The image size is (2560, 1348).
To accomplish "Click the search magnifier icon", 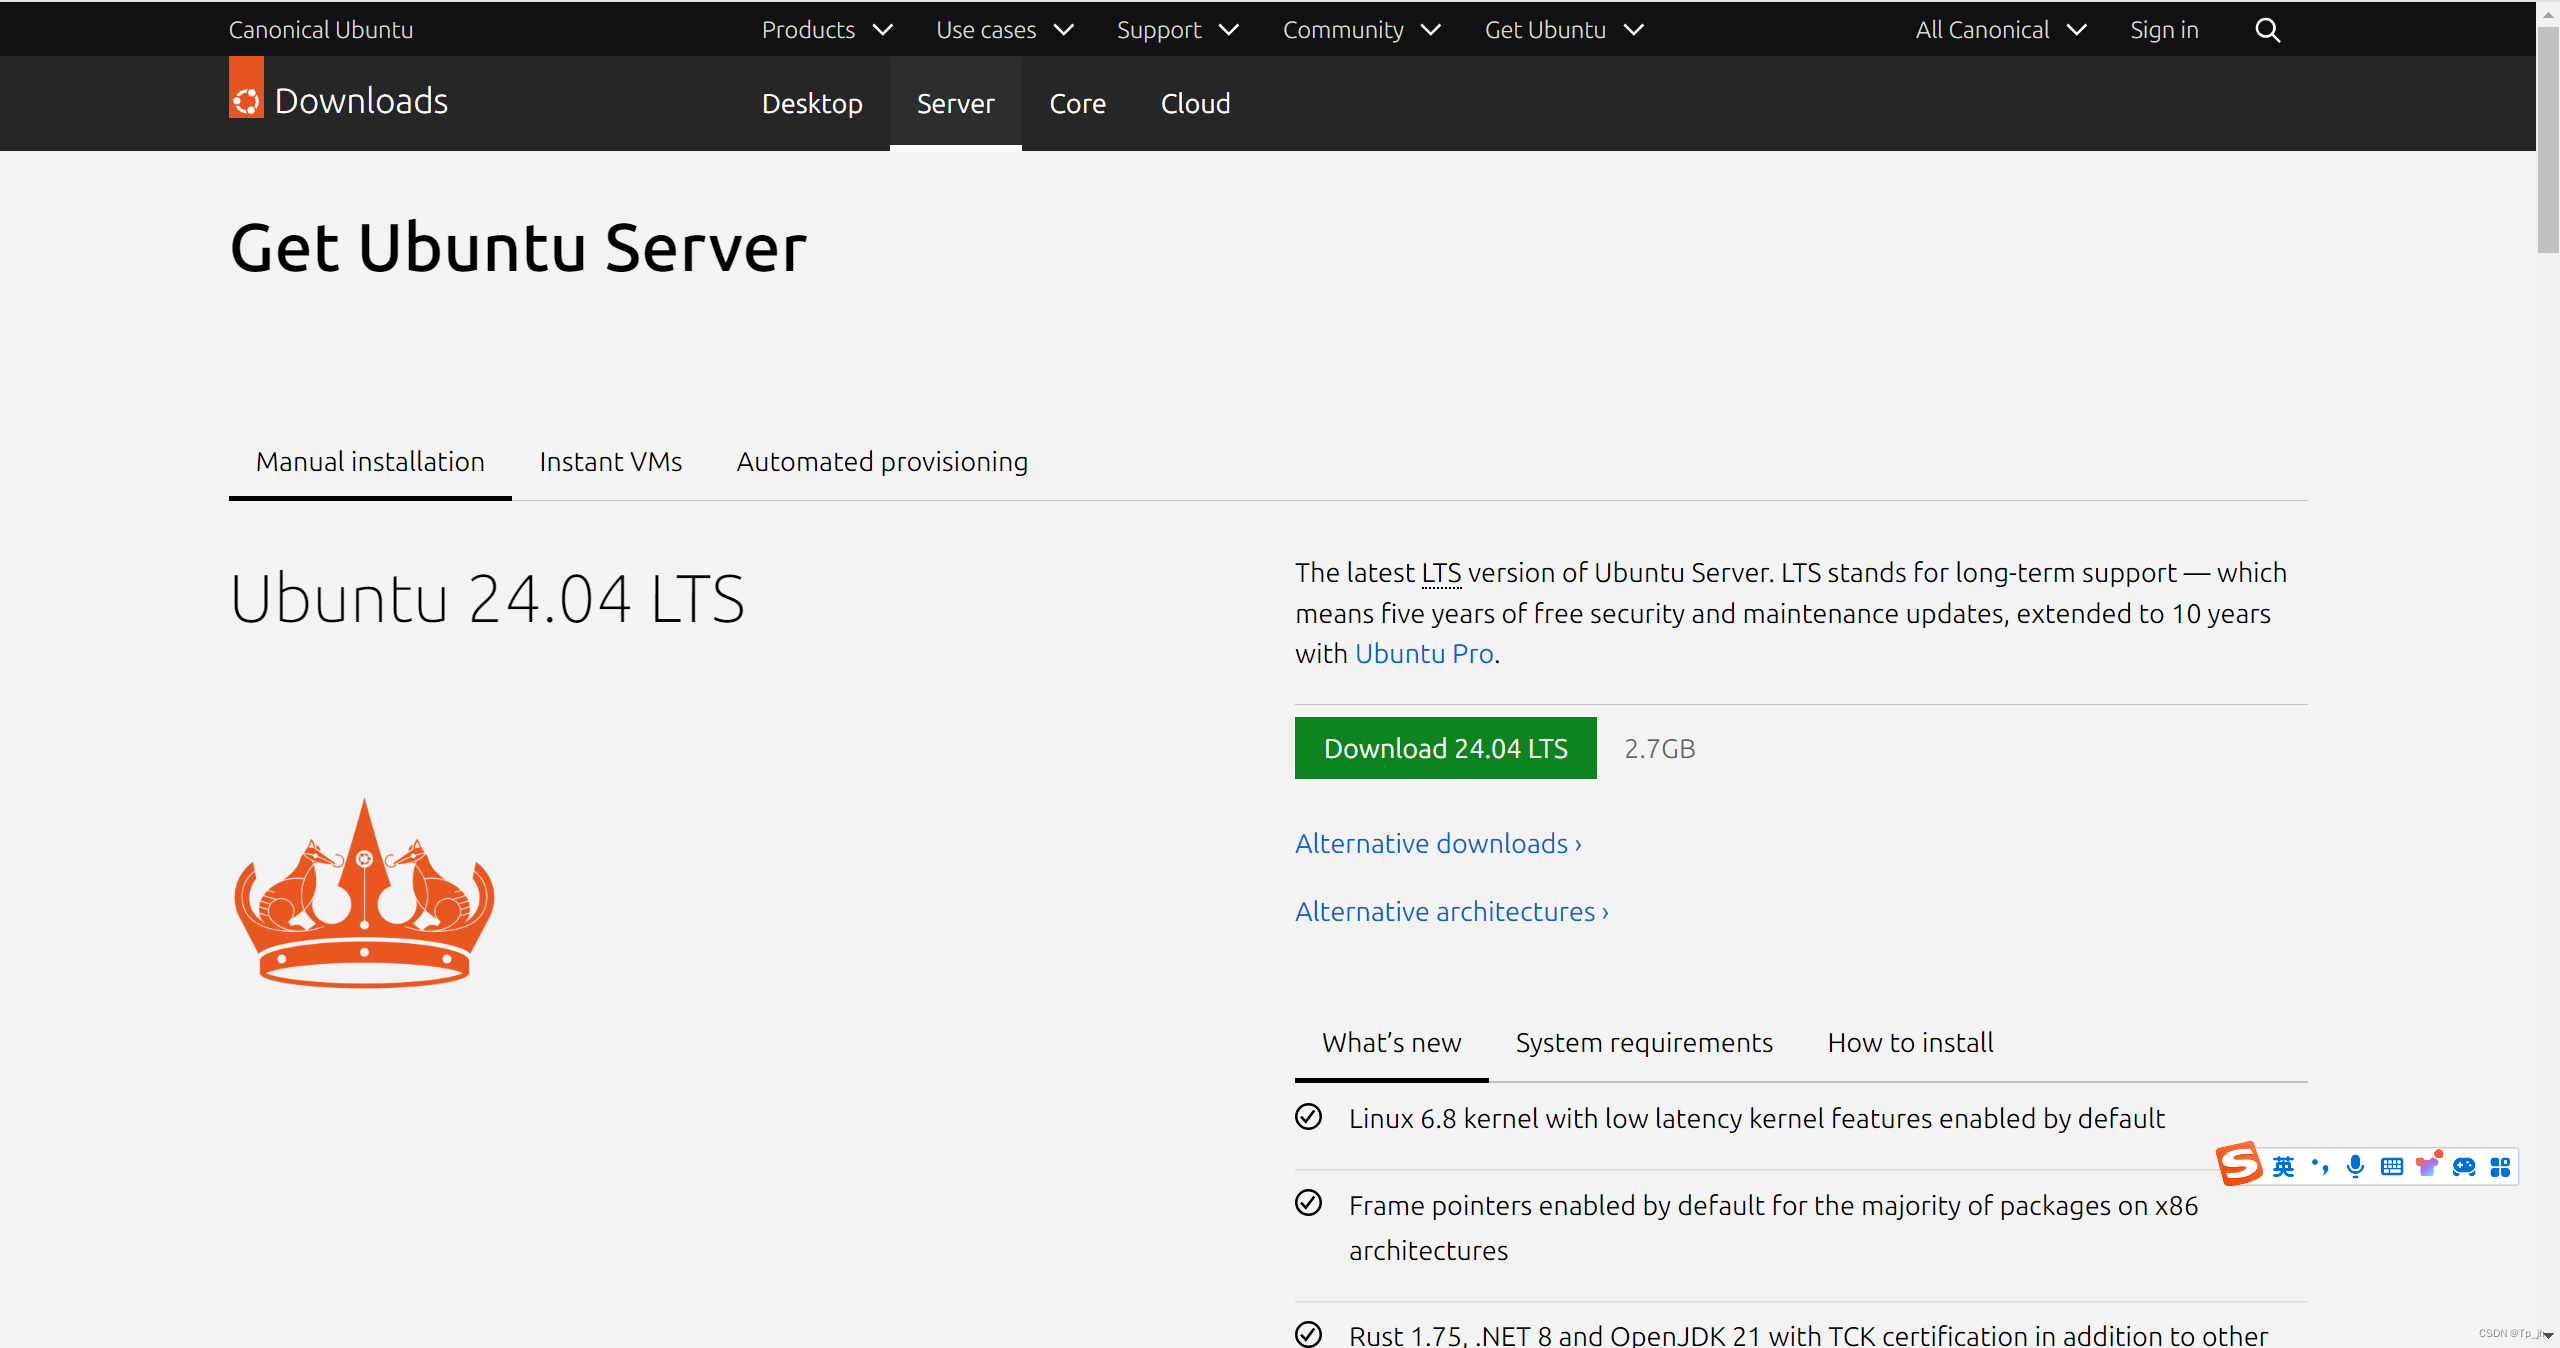I will [2267, 30].
